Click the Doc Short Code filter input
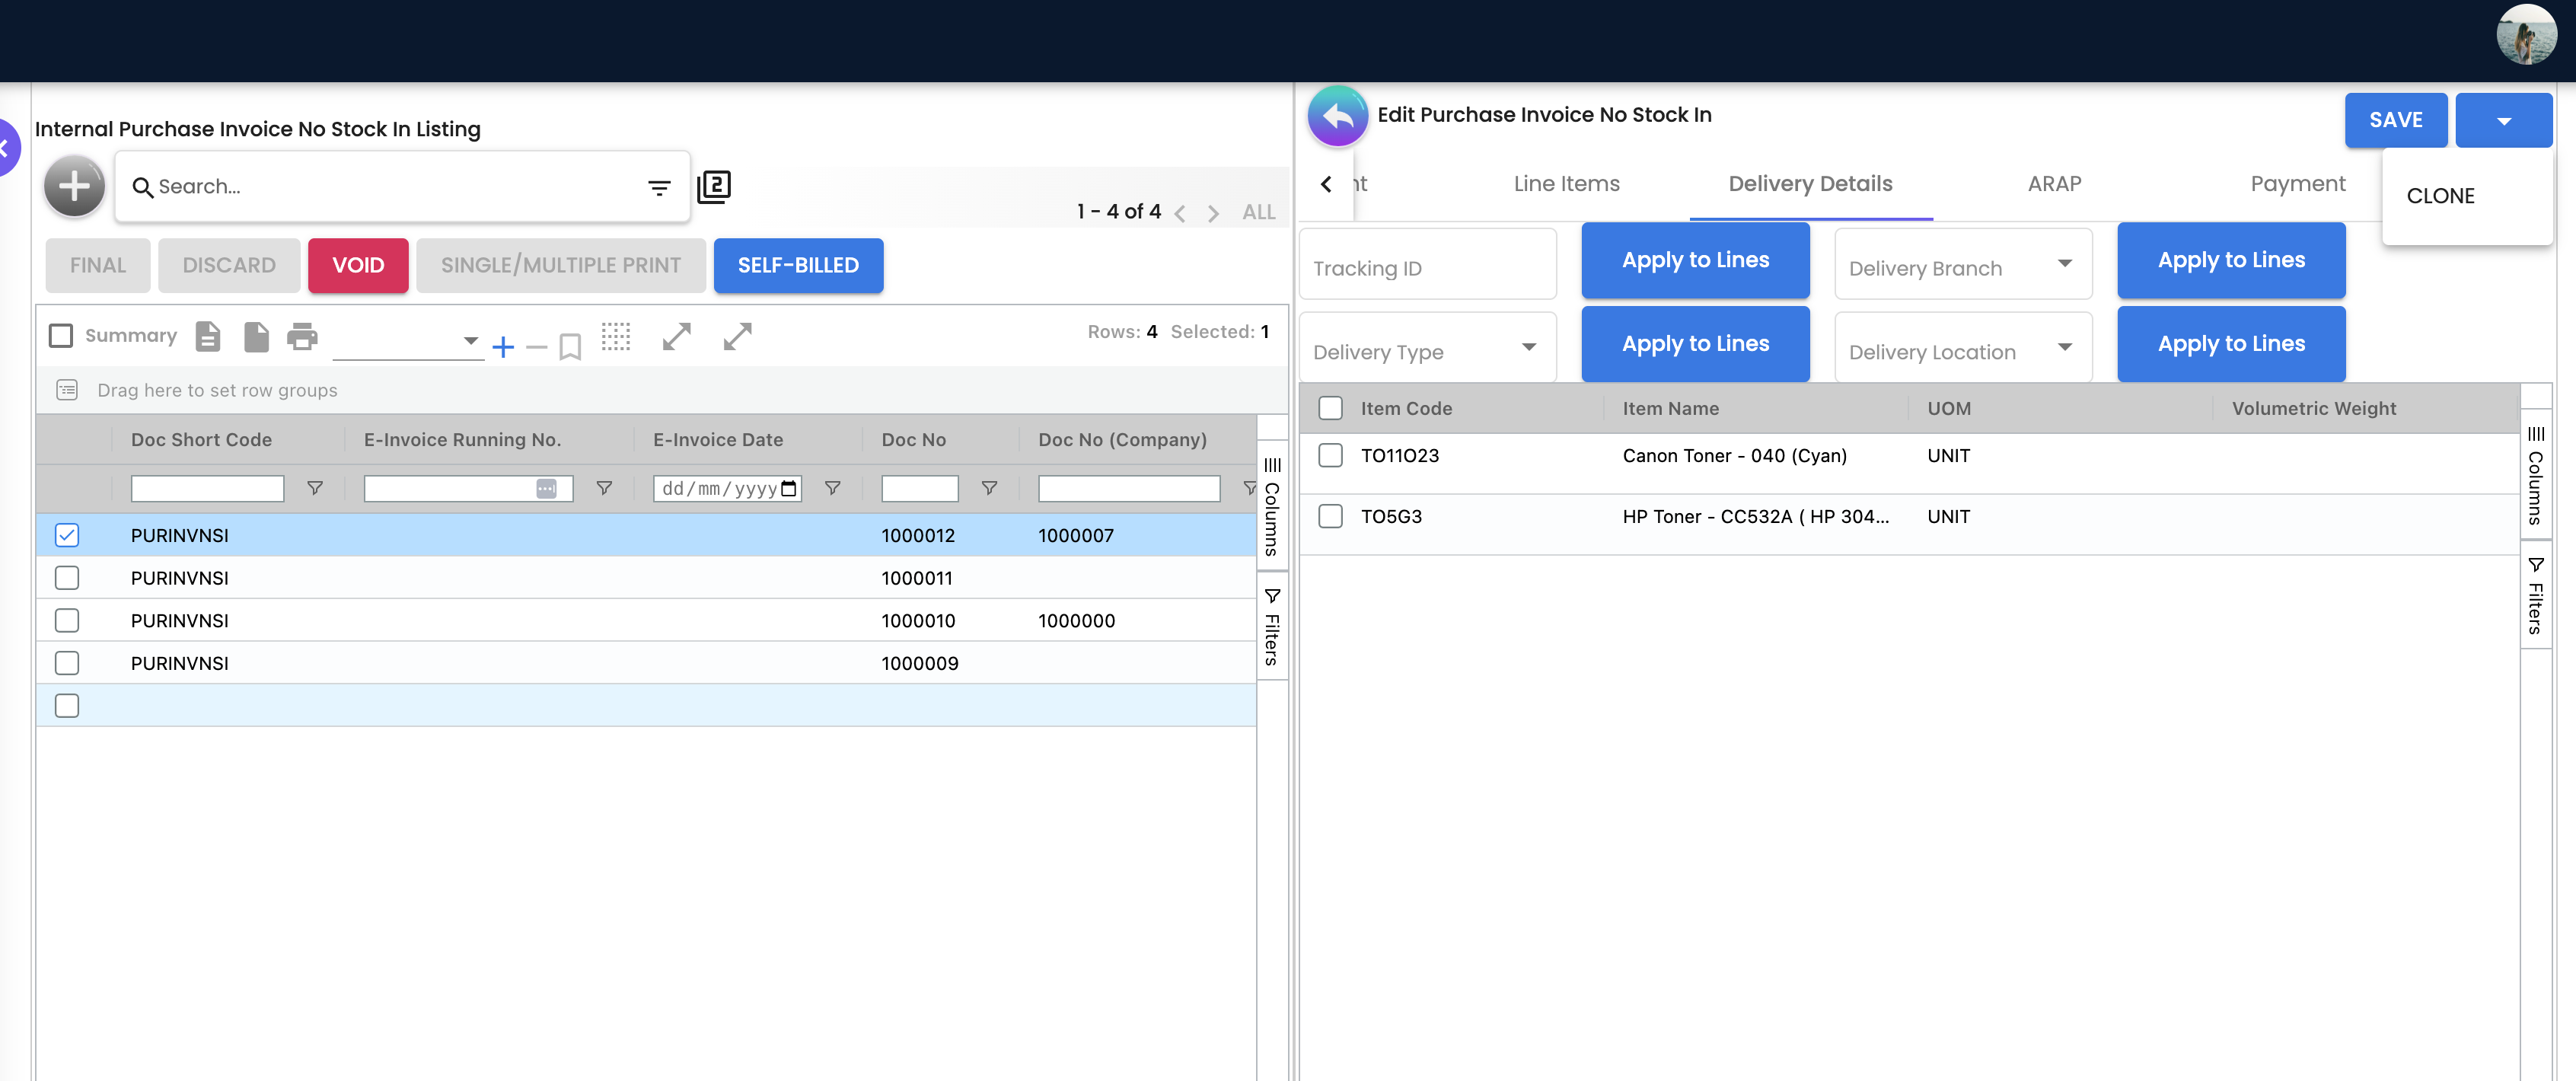 [207, 488]
